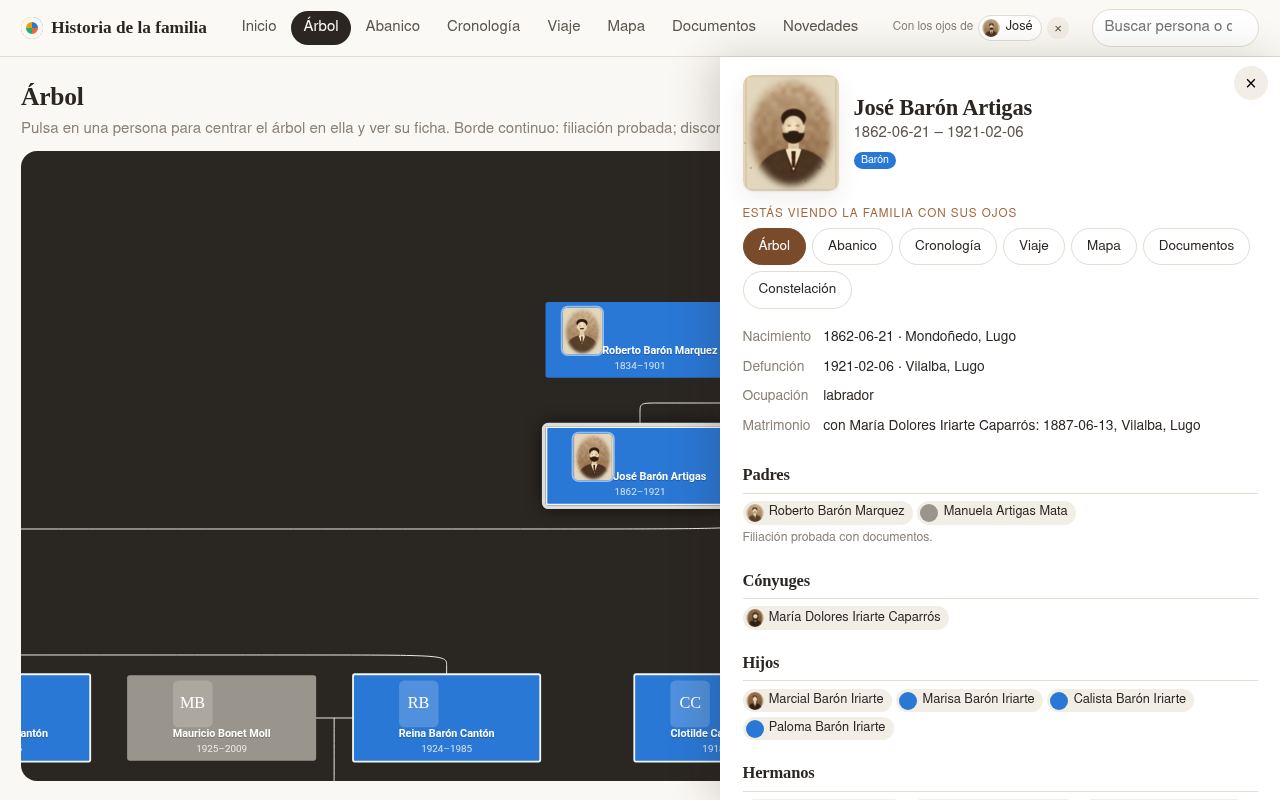Viewport: 1280px width, 800px height.
Task: Select José Barón Artigas node in the tree
Action: click(x=633, y=466)
